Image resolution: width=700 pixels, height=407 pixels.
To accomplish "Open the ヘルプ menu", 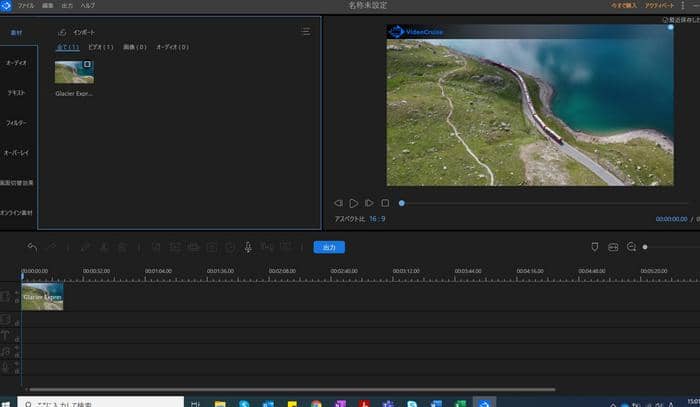I will pyautogui.click(x=88, y=5).
